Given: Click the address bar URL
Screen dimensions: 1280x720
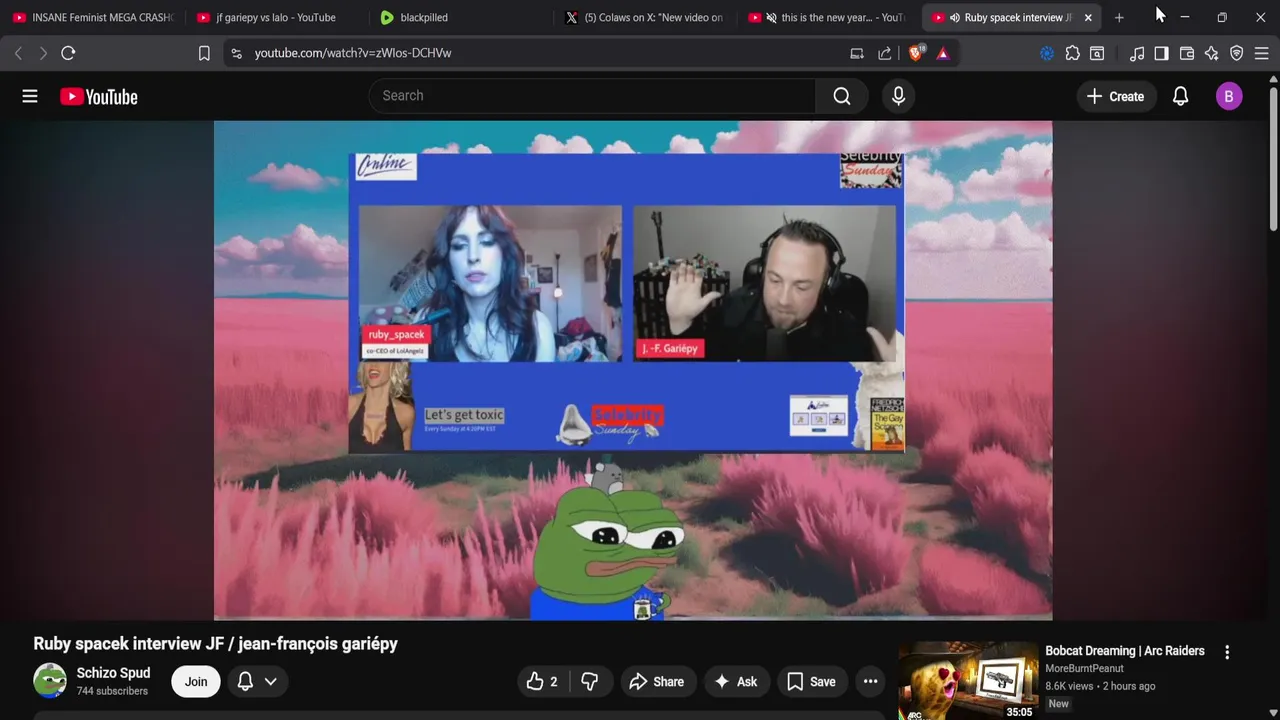Looking at the screenshot, I should tap(353, 53).
